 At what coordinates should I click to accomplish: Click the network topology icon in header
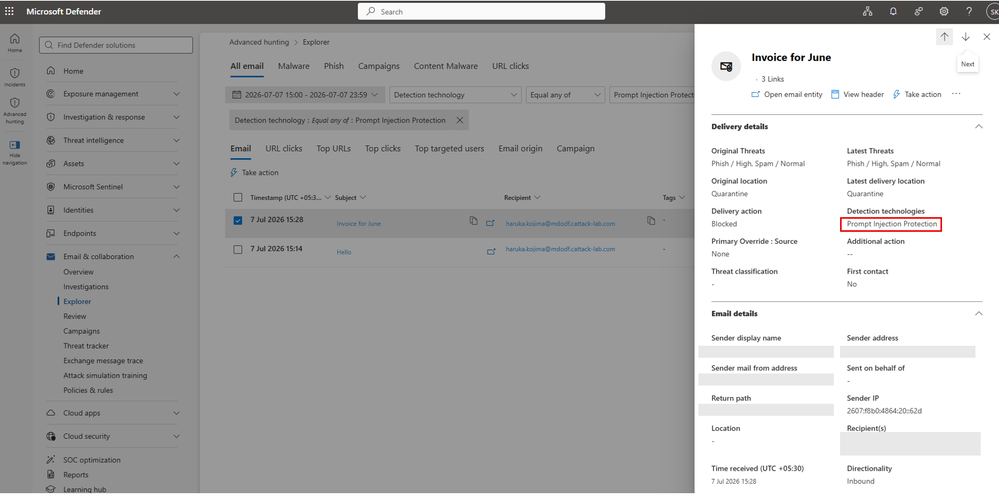(x=867, y=11)
